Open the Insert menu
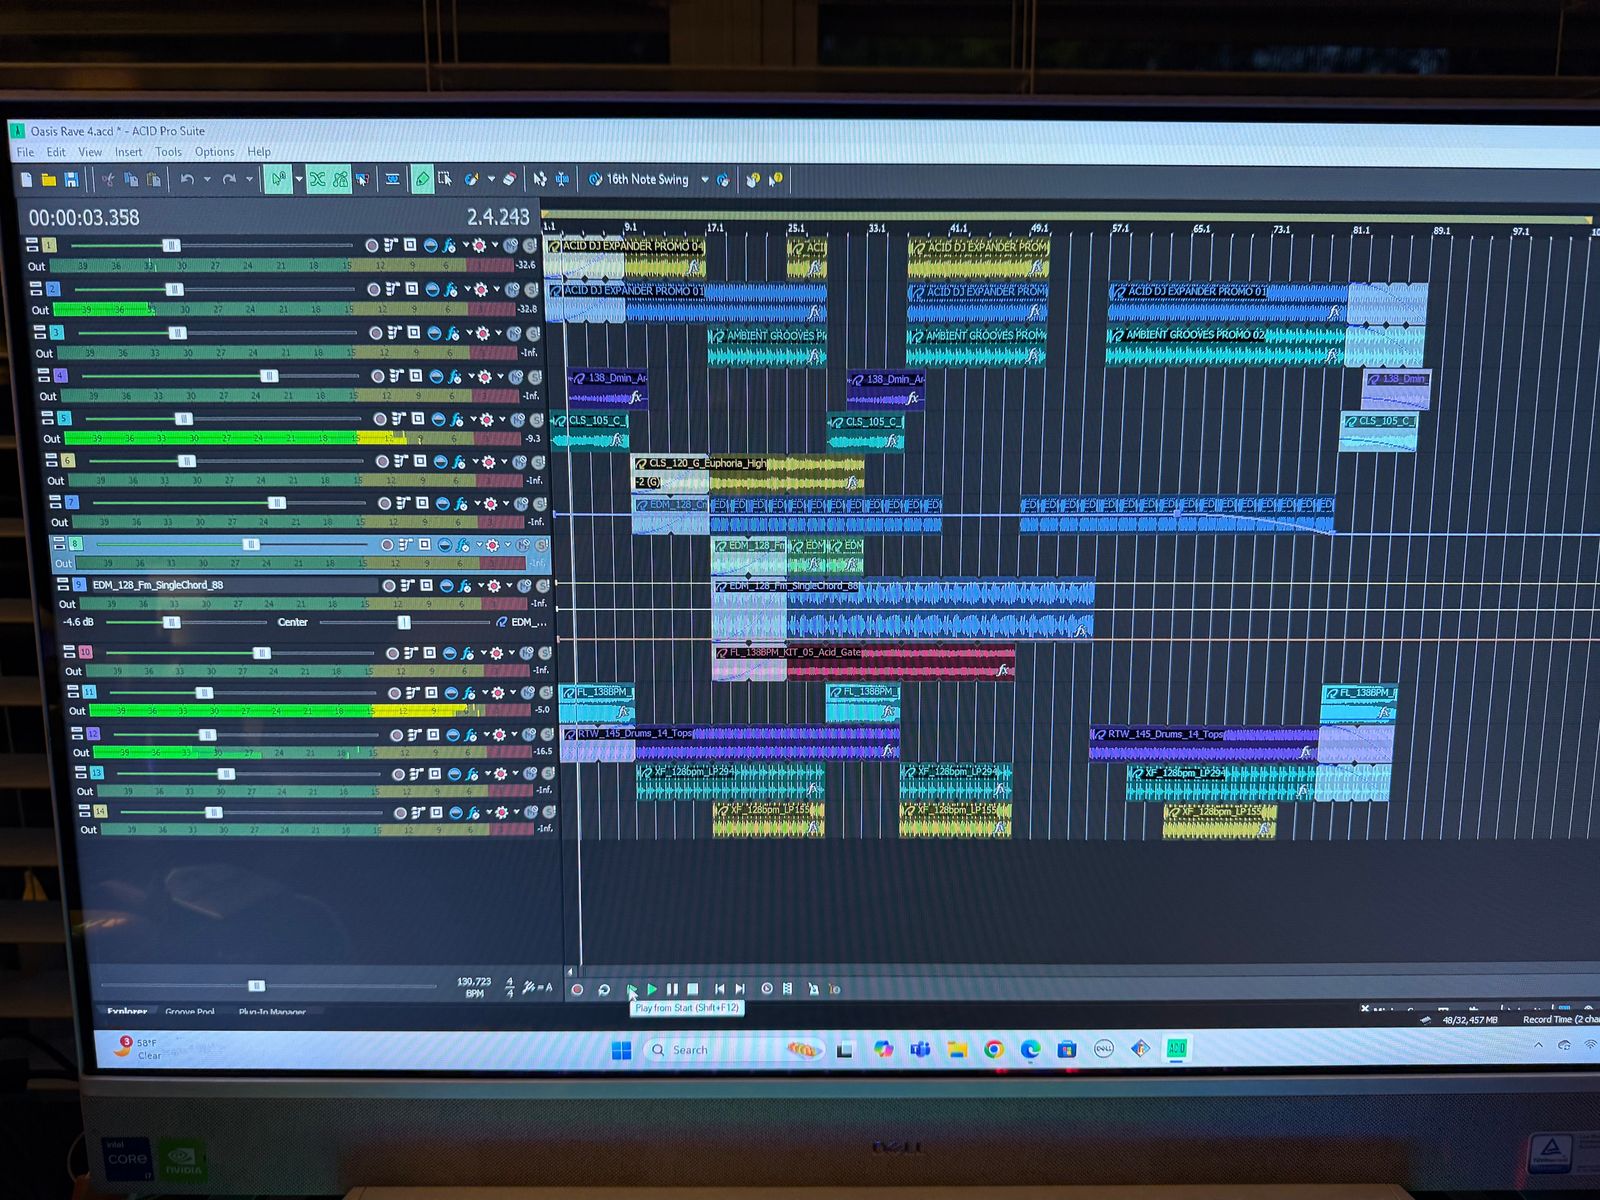The height and width of the screenshot is (1200, 1600). [x=128, y=152]
